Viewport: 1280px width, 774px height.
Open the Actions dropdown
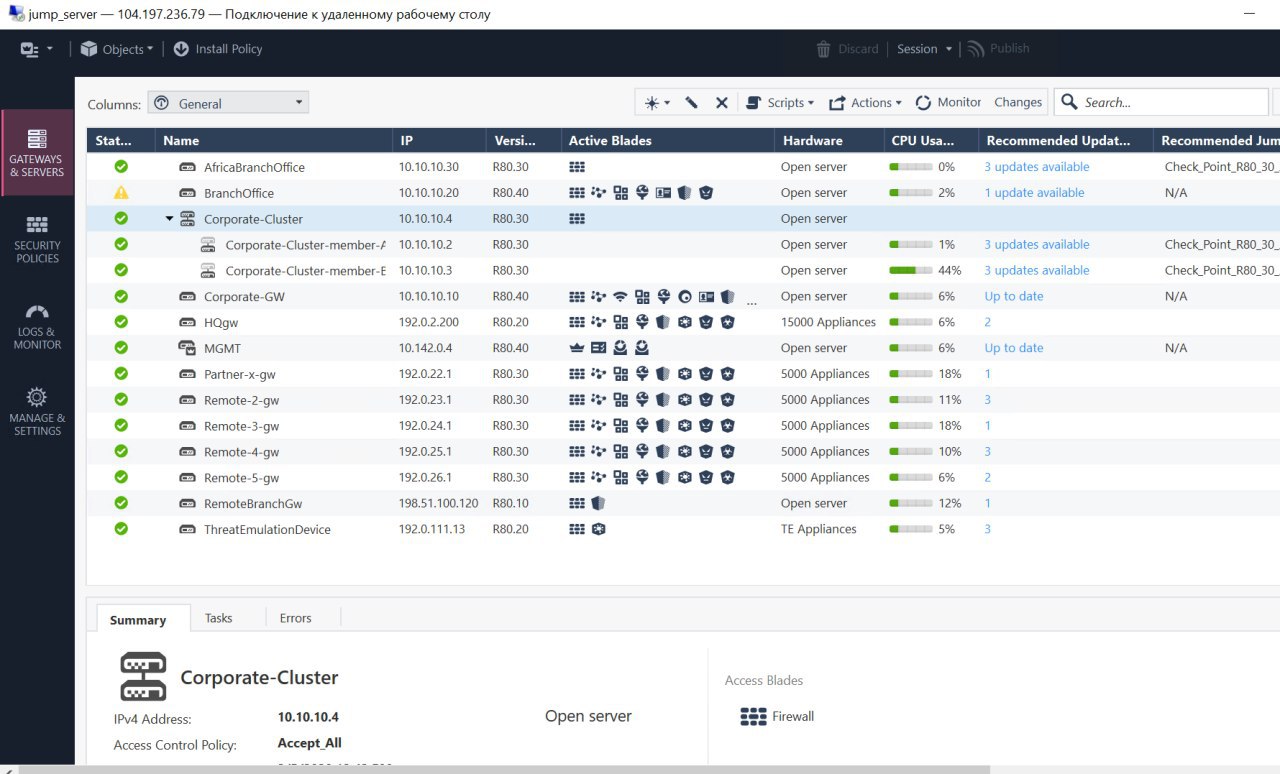coord(866,102)
